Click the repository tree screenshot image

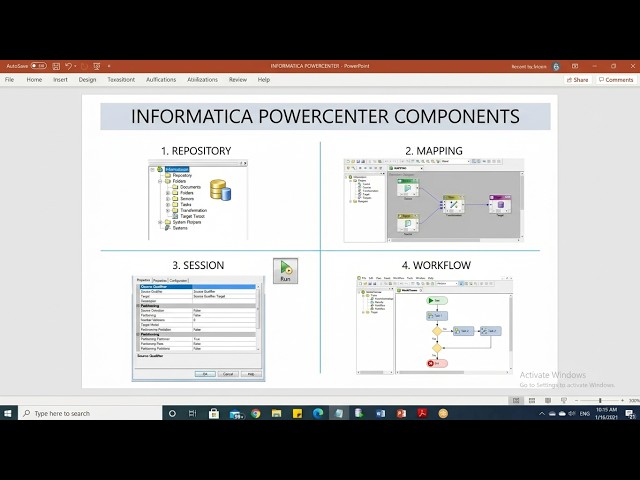[x=198, y=200]
